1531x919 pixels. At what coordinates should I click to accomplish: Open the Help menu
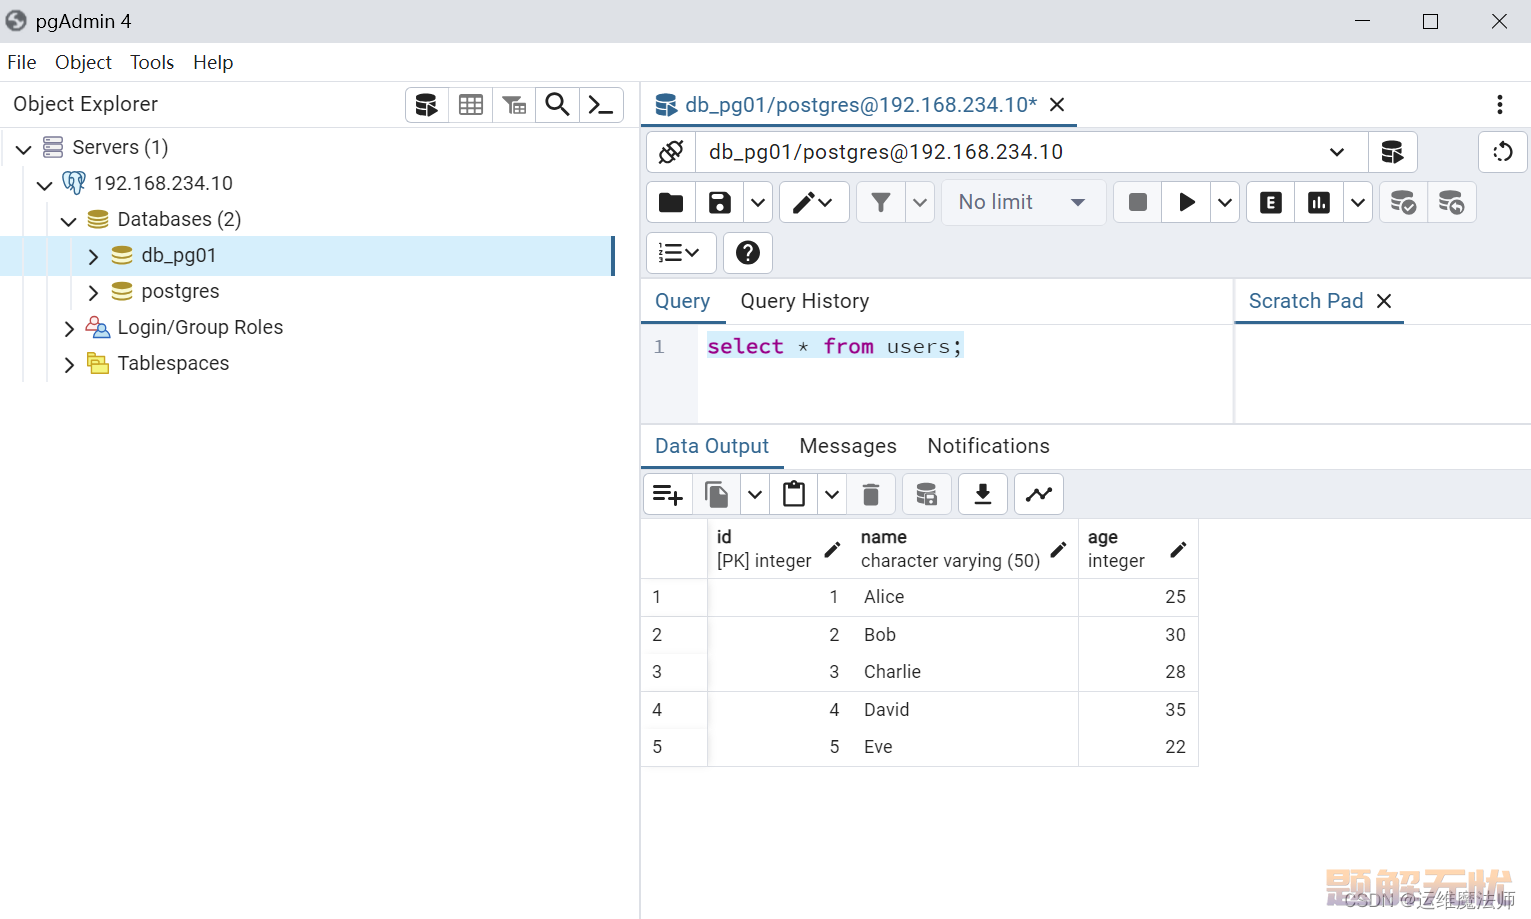pyautogui.click(x=213, y=62)
